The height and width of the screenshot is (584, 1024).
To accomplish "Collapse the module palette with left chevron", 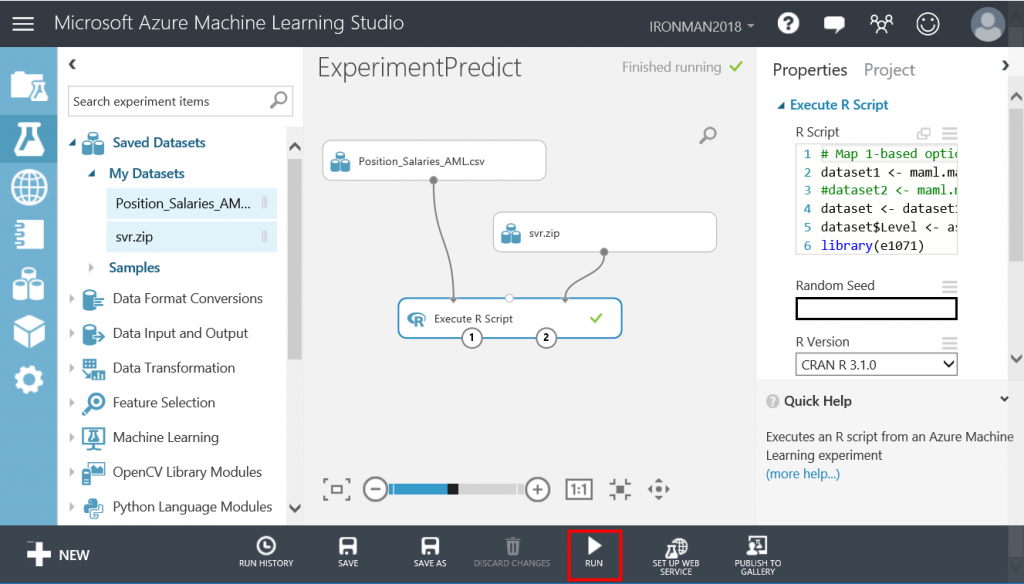I will pos(72,64).
